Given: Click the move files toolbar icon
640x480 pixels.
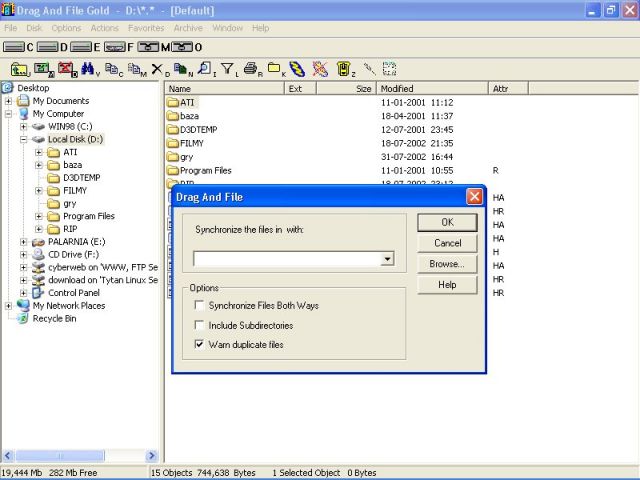Looking at the screenshot, I should coord(136,69).
